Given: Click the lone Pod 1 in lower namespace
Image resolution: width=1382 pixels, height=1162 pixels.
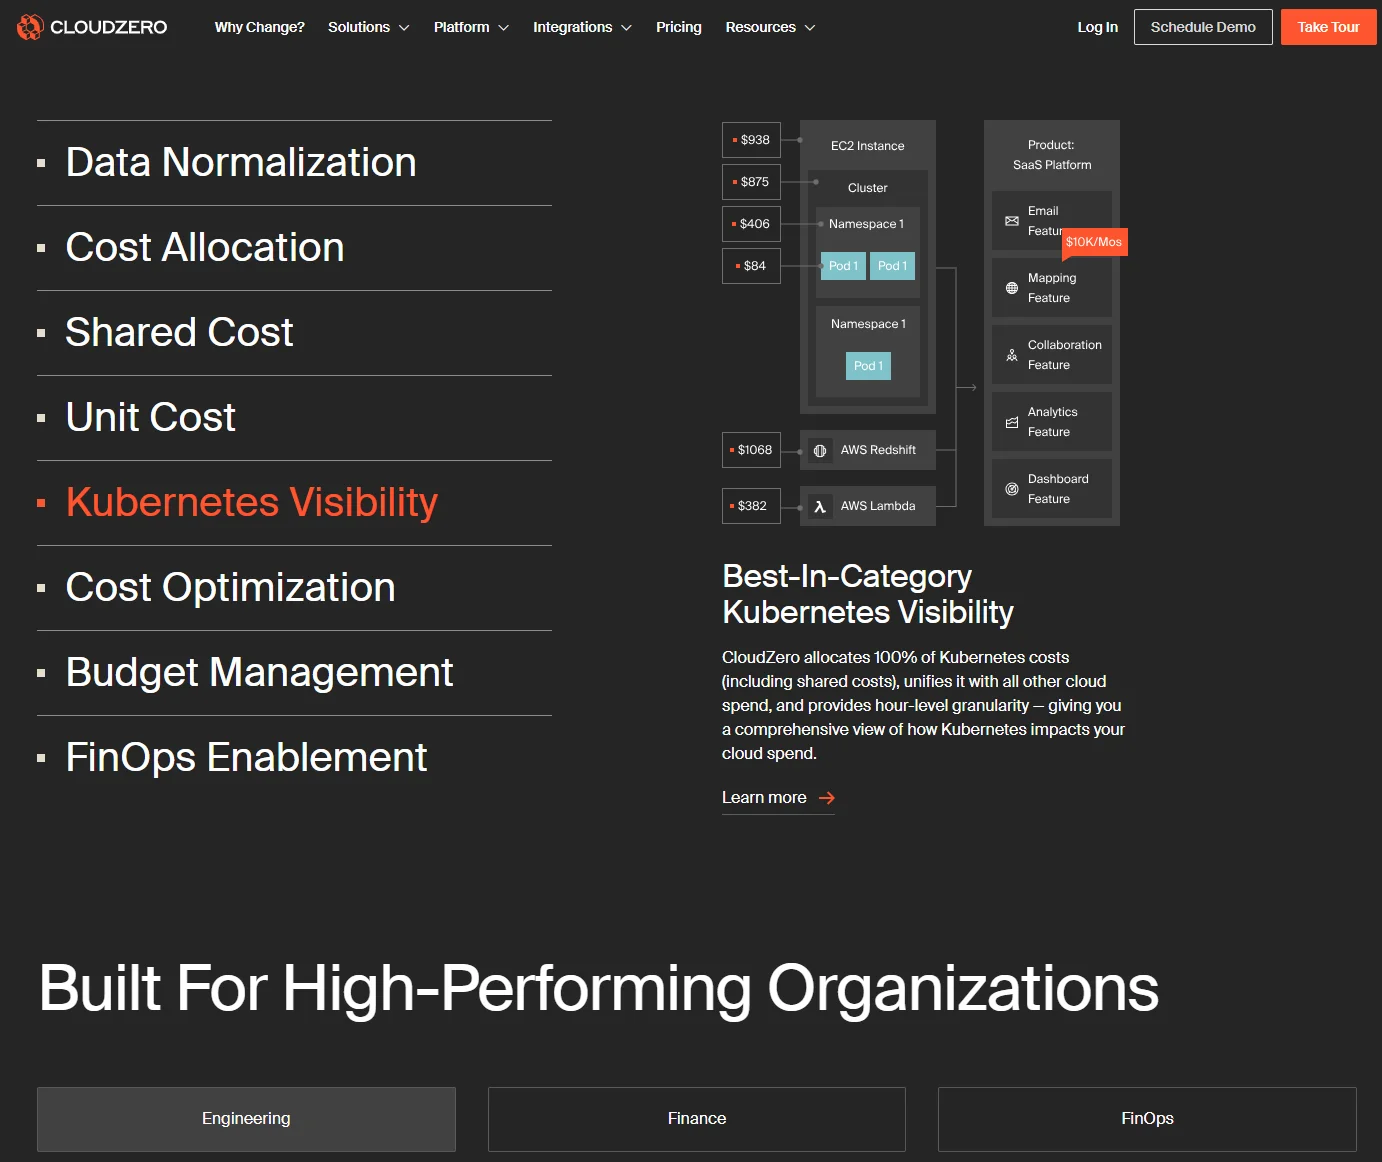Looking at the screenshot, I should [x=868, y=366].
